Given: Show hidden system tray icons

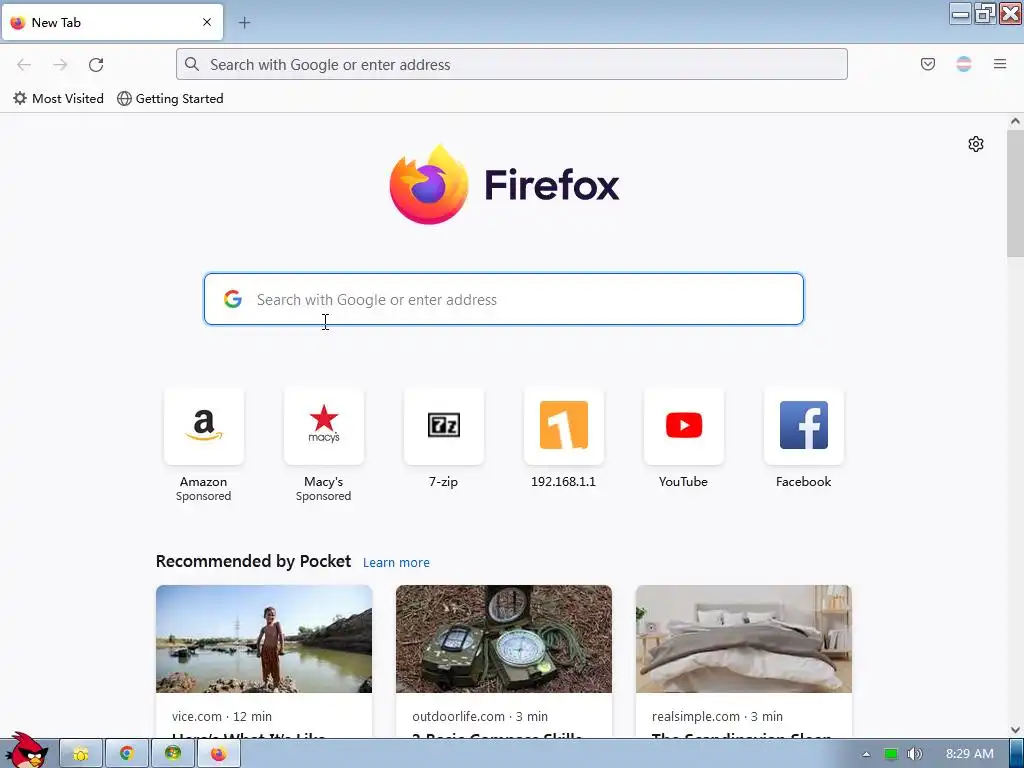Looking at the screenshot, I should point(867,754).
